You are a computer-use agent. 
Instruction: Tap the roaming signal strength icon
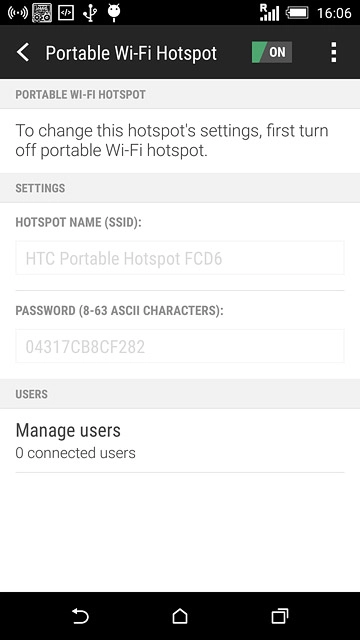tap(269, 12)
